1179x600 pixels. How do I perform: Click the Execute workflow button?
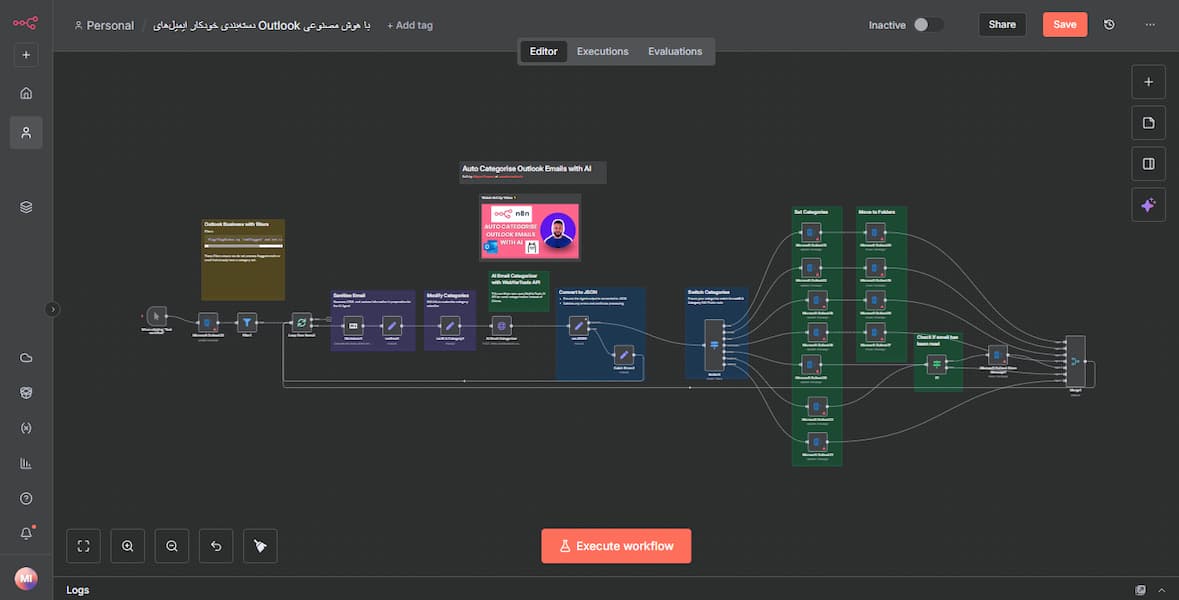pyautogui.click(x=616, y=546)
